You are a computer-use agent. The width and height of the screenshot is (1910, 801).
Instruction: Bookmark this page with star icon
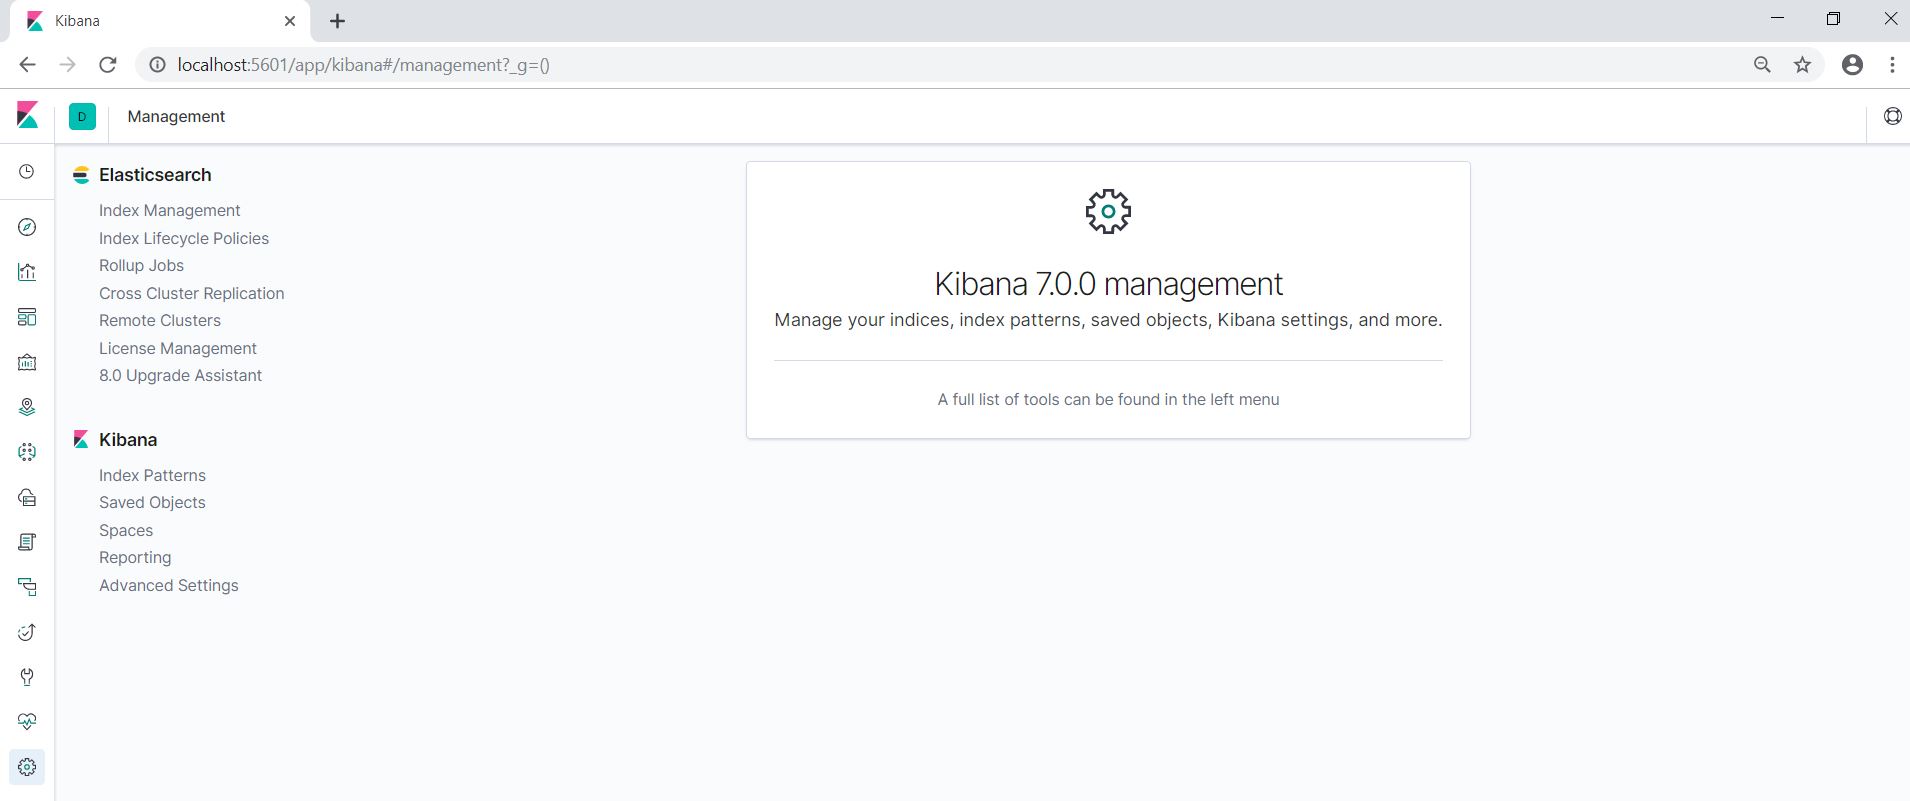pos(1802,65)
